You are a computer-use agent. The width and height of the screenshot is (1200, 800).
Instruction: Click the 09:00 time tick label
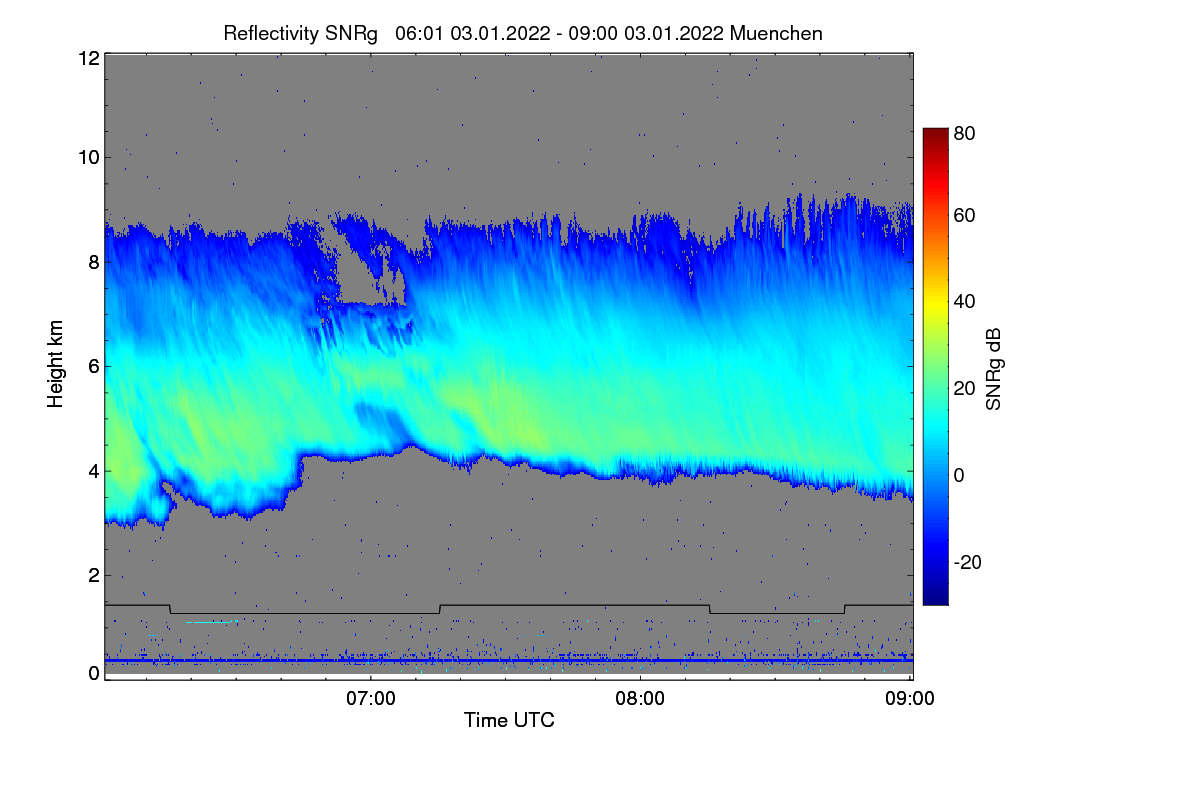[x=909, y=697]
